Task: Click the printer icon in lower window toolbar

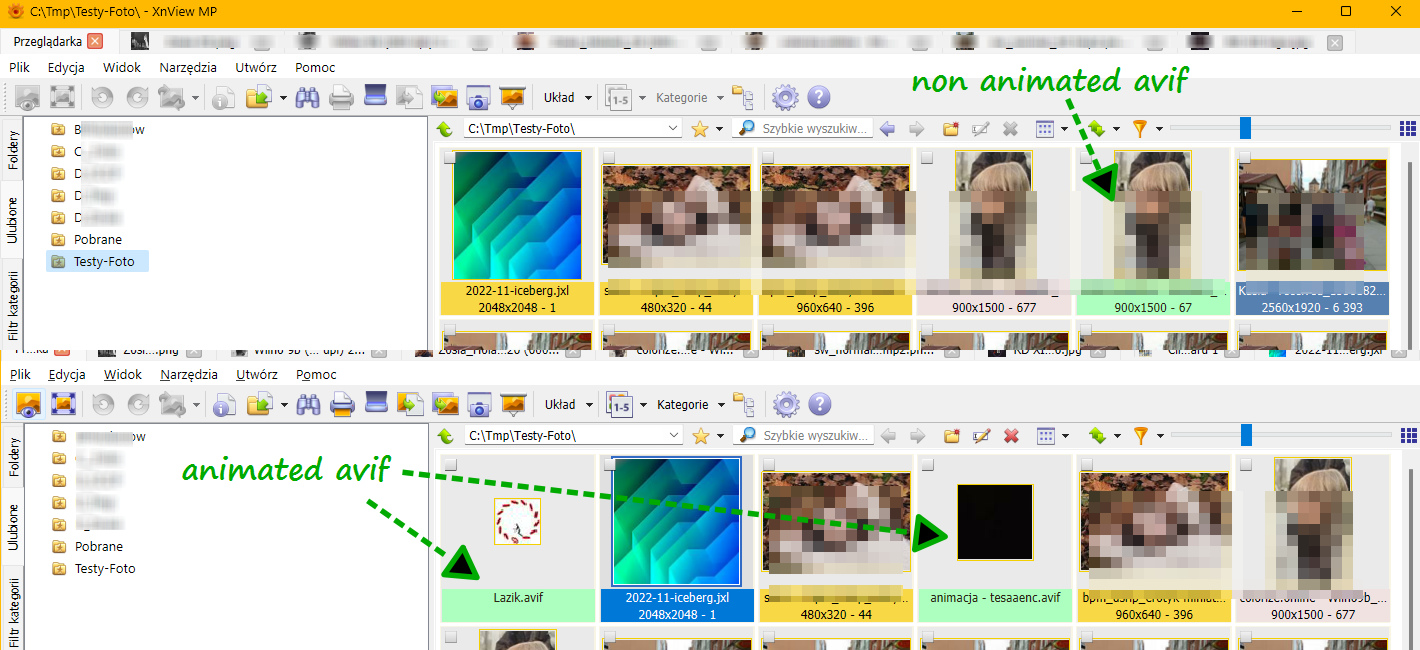Action: pos(342,405)
